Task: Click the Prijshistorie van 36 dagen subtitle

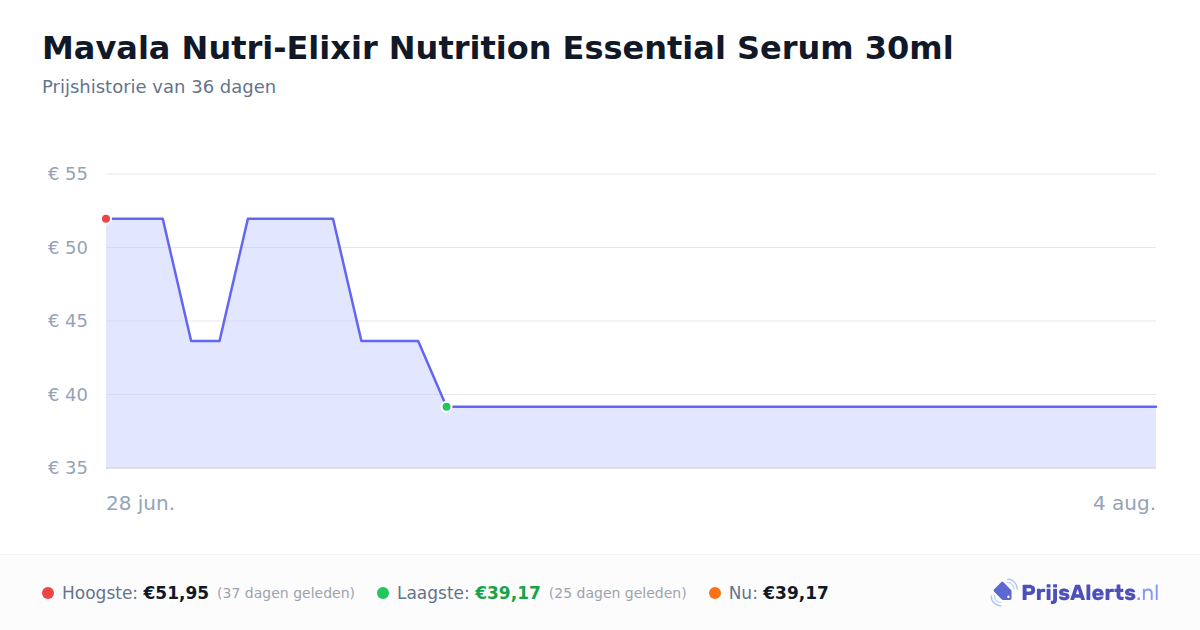Action: [x=159, y=87]
